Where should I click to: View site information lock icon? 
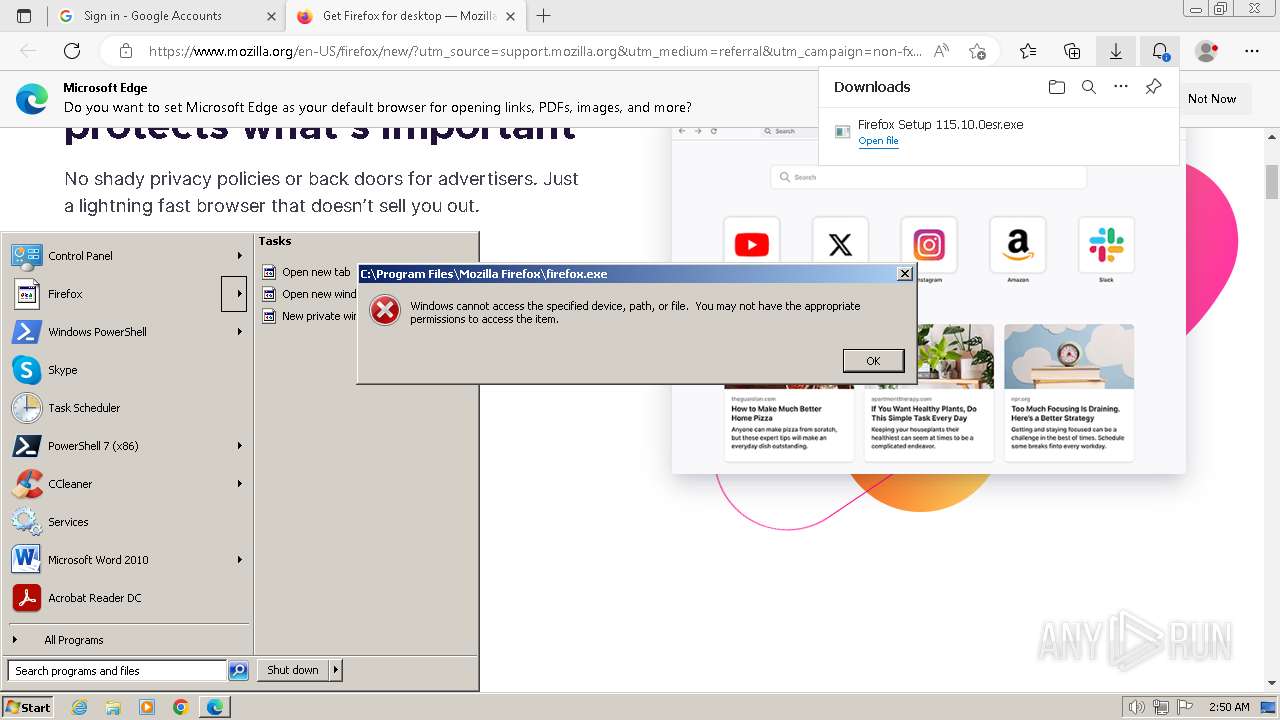(126, 51)
